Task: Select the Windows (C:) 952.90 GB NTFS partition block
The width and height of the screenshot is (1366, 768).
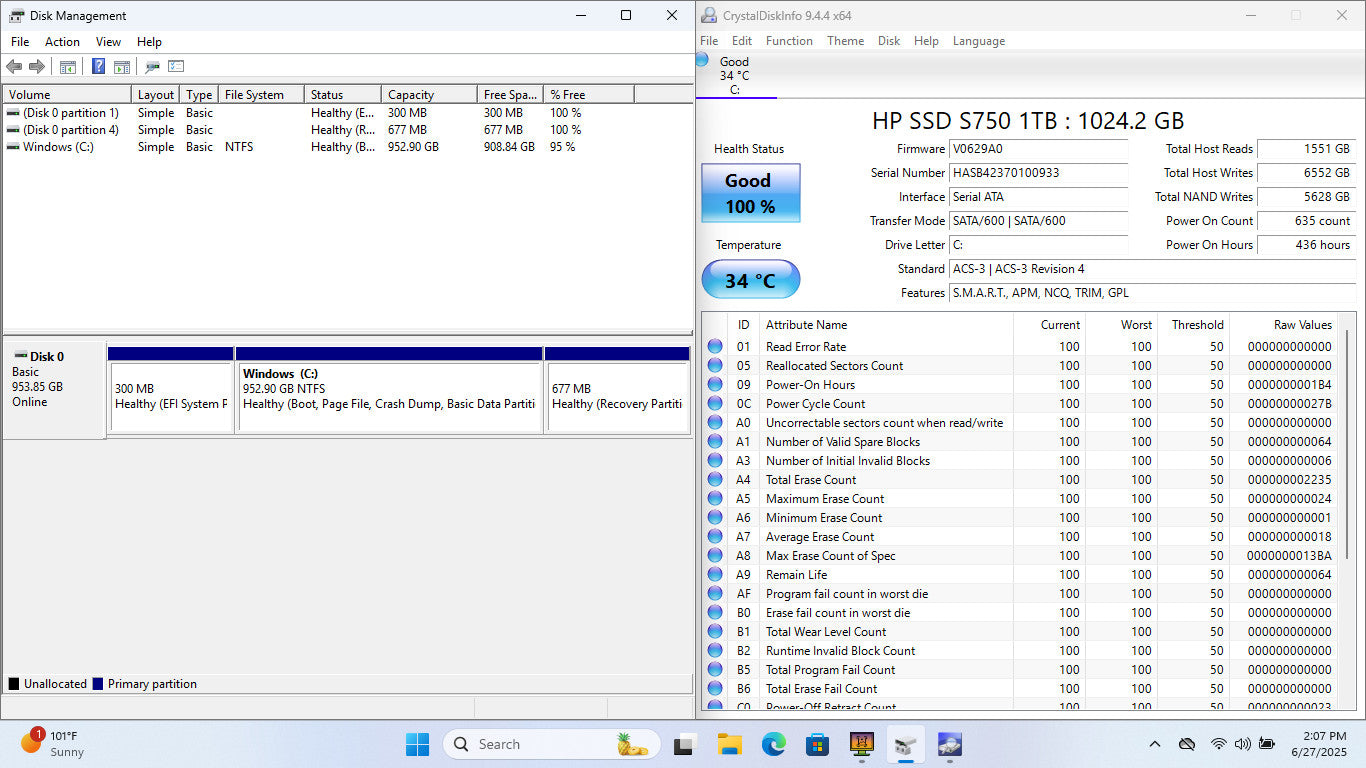Action: point(390,390)
